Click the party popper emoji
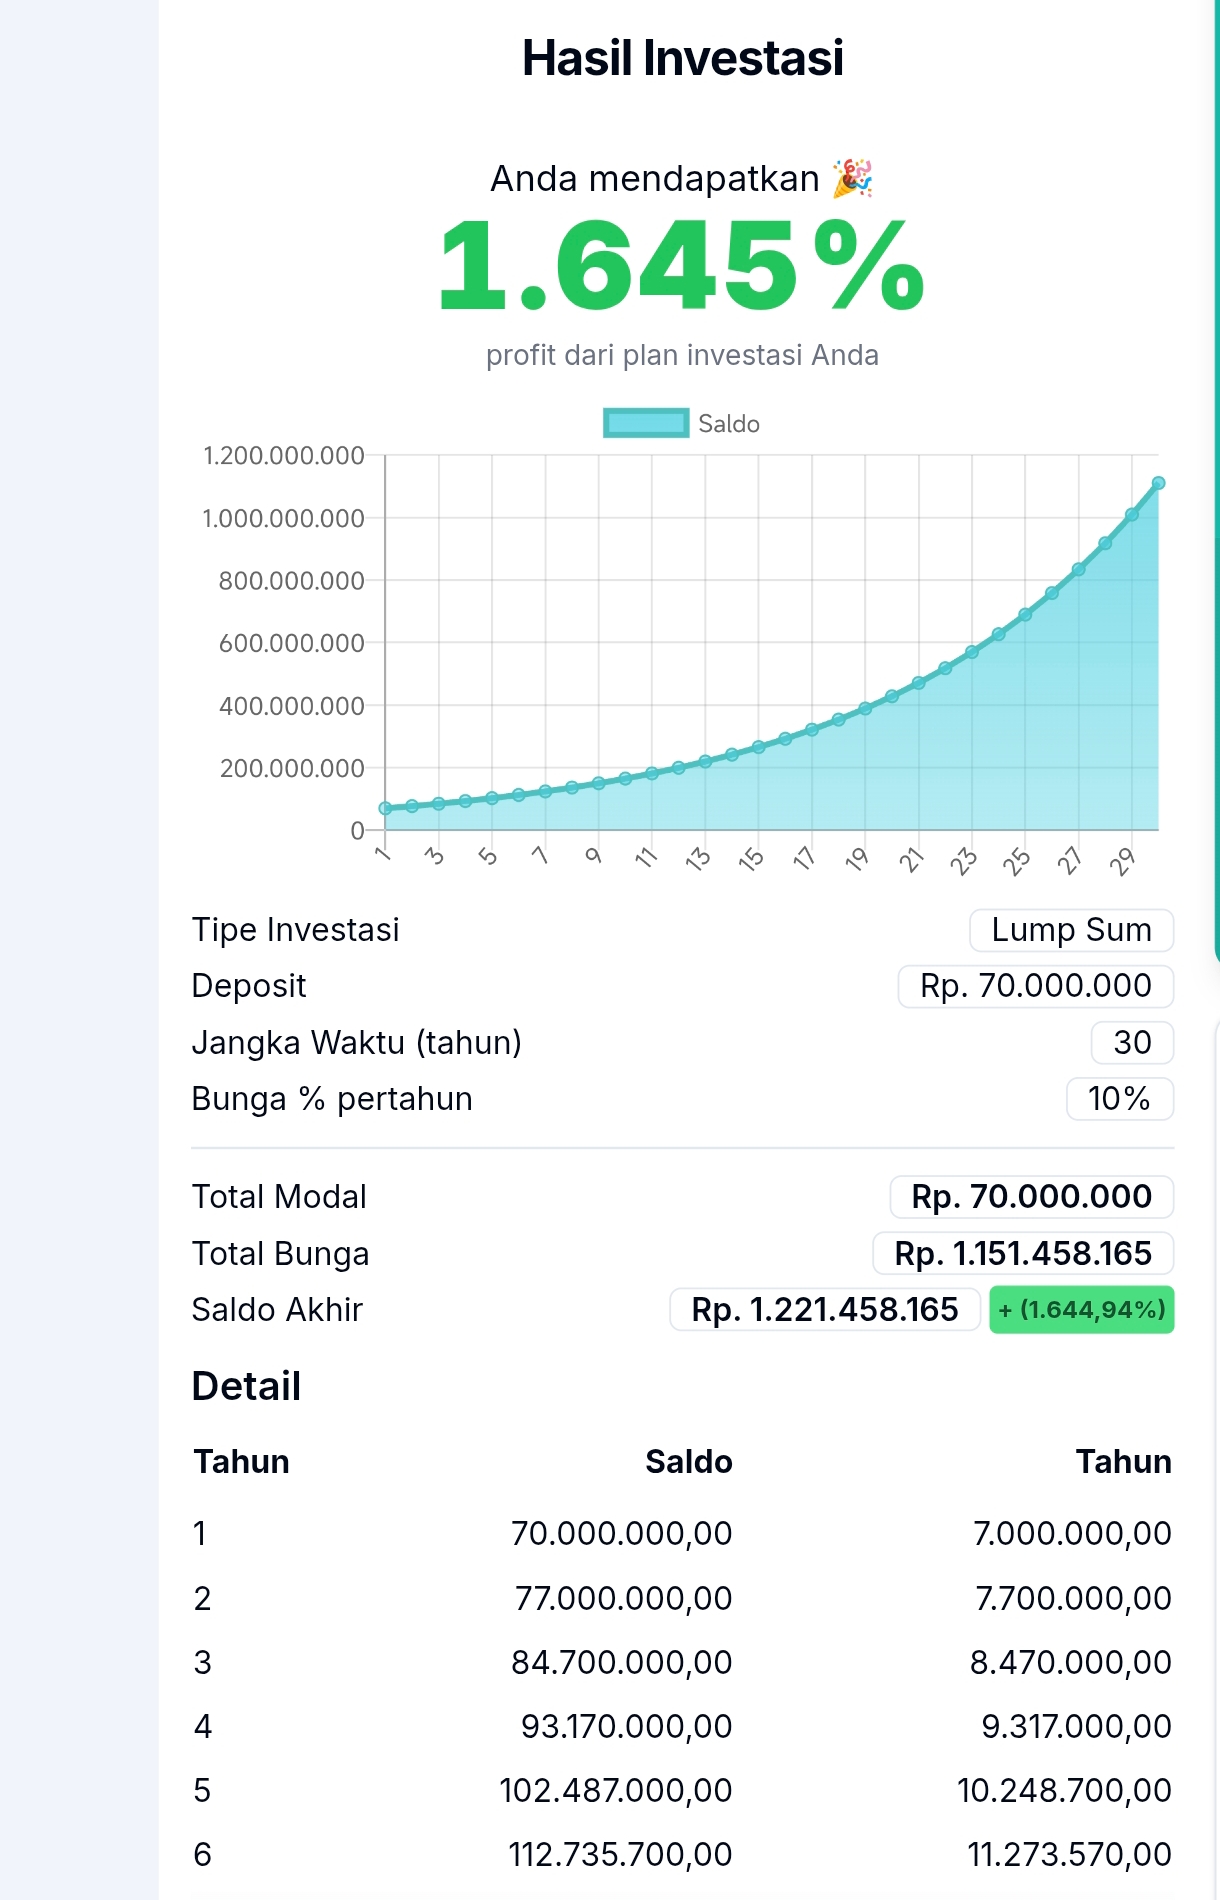This screenshot has width=1220, height=1900. tap(853, 178)
